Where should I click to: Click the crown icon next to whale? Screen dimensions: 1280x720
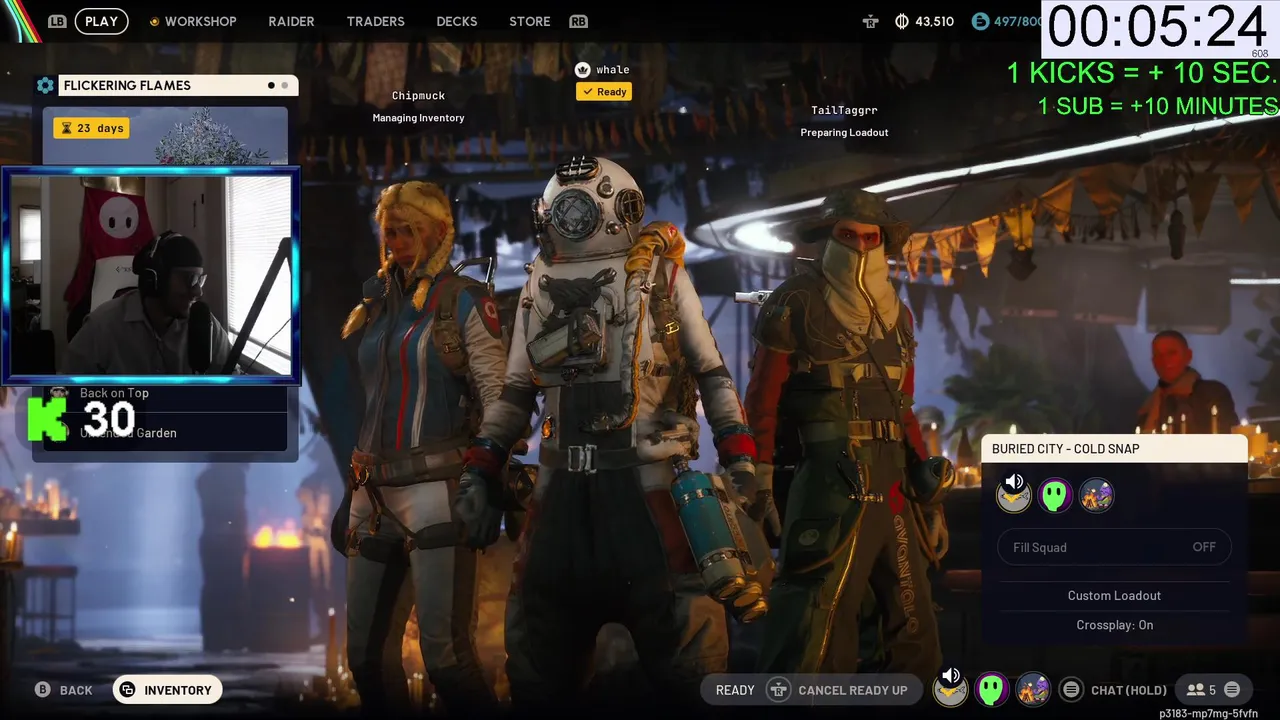(583, 69)
